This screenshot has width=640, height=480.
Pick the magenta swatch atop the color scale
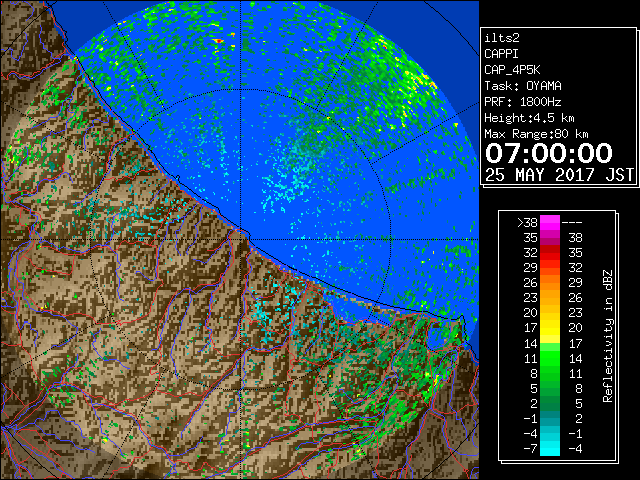click(550, 223)
